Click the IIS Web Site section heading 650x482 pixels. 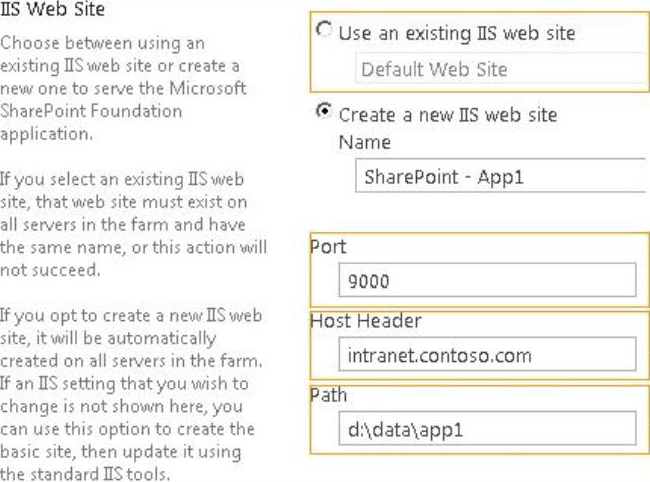[53, 9]
